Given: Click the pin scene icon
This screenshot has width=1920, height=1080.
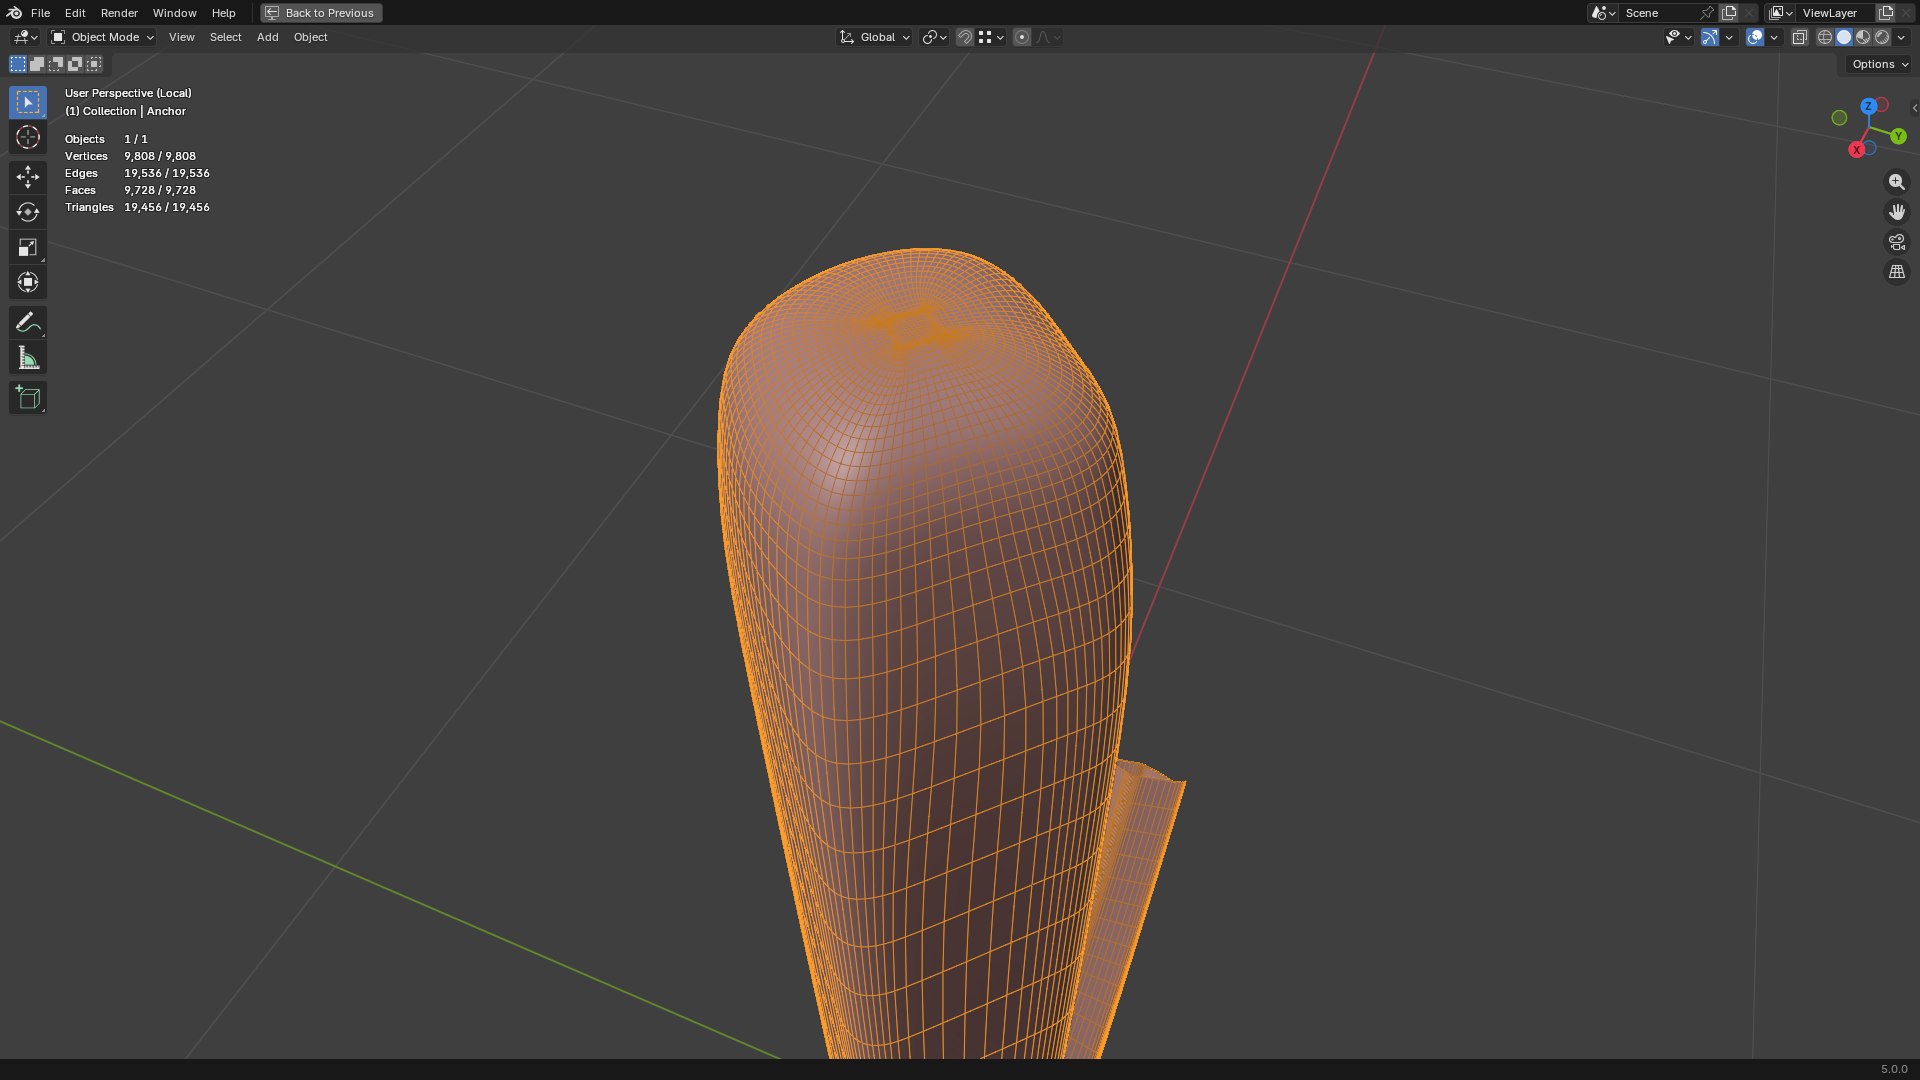Looking at the screenshot, I should [1707, 13].
